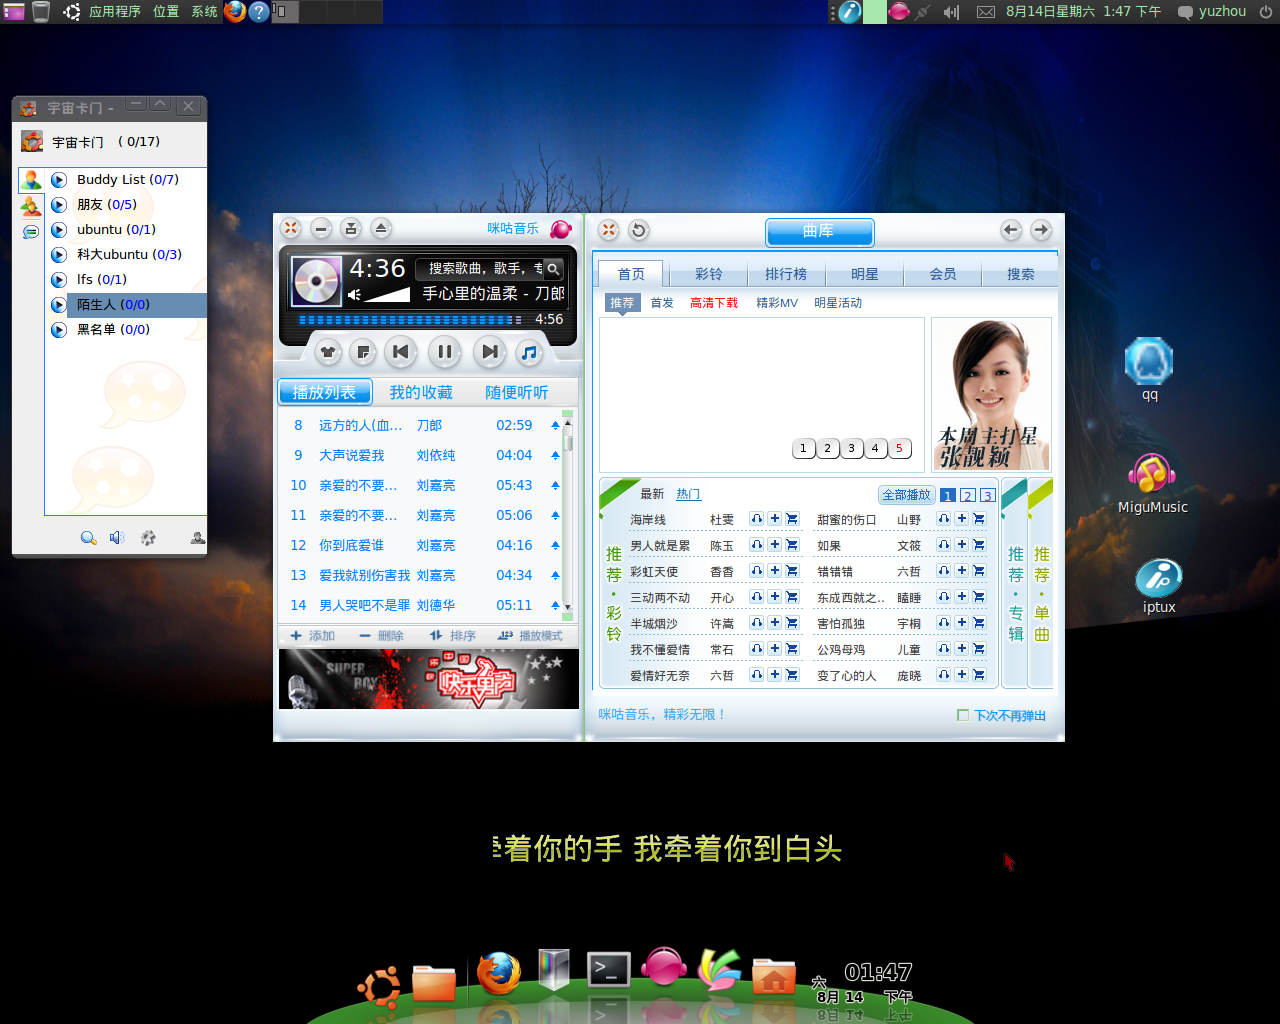Viewport: 1280px width, 1024px height.
Task: Open the 彩铃 tab in the library
Action: pyautogui.click(x=709, y=274)
